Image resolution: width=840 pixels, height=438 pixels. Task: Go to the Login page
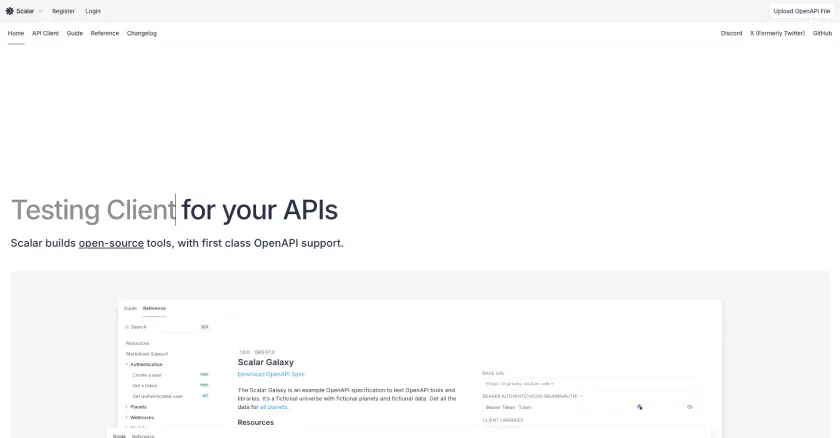point(93,11)
